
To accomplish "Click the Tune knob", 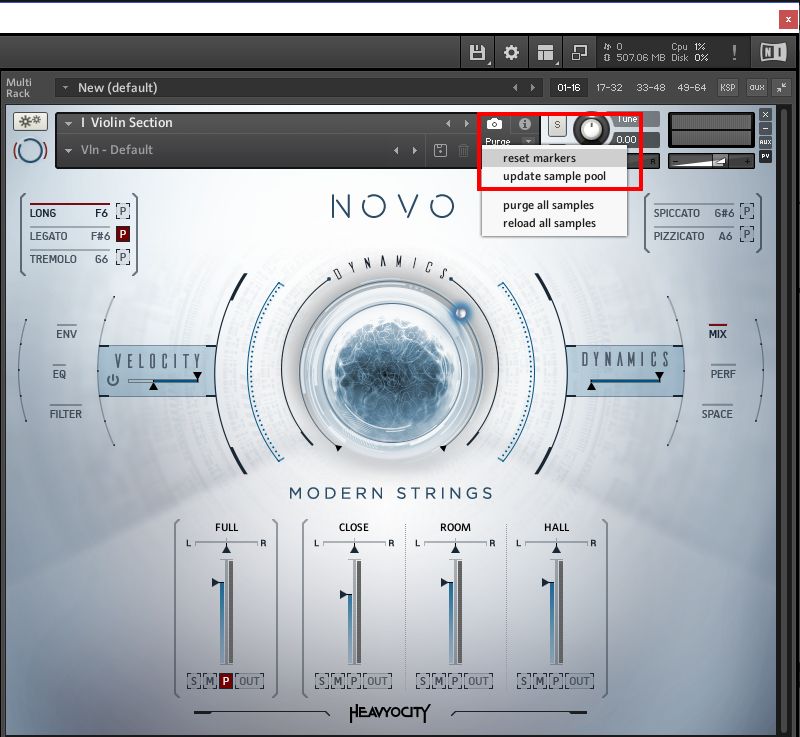I will (x=591, y=130).
